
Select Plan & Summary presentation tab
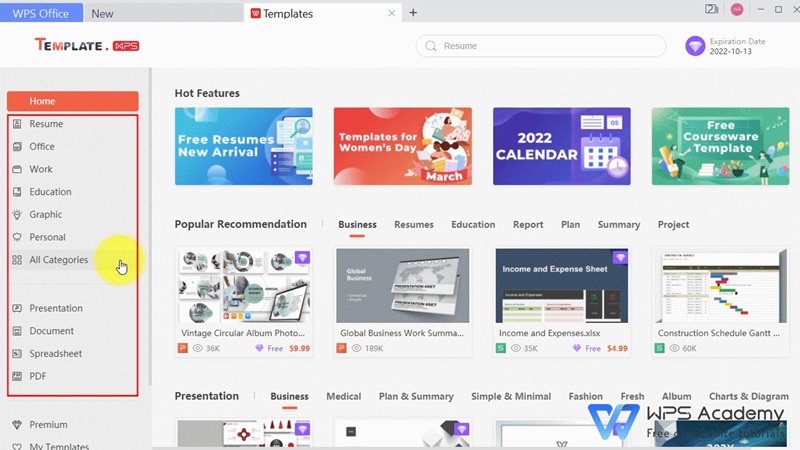[416, 396]
